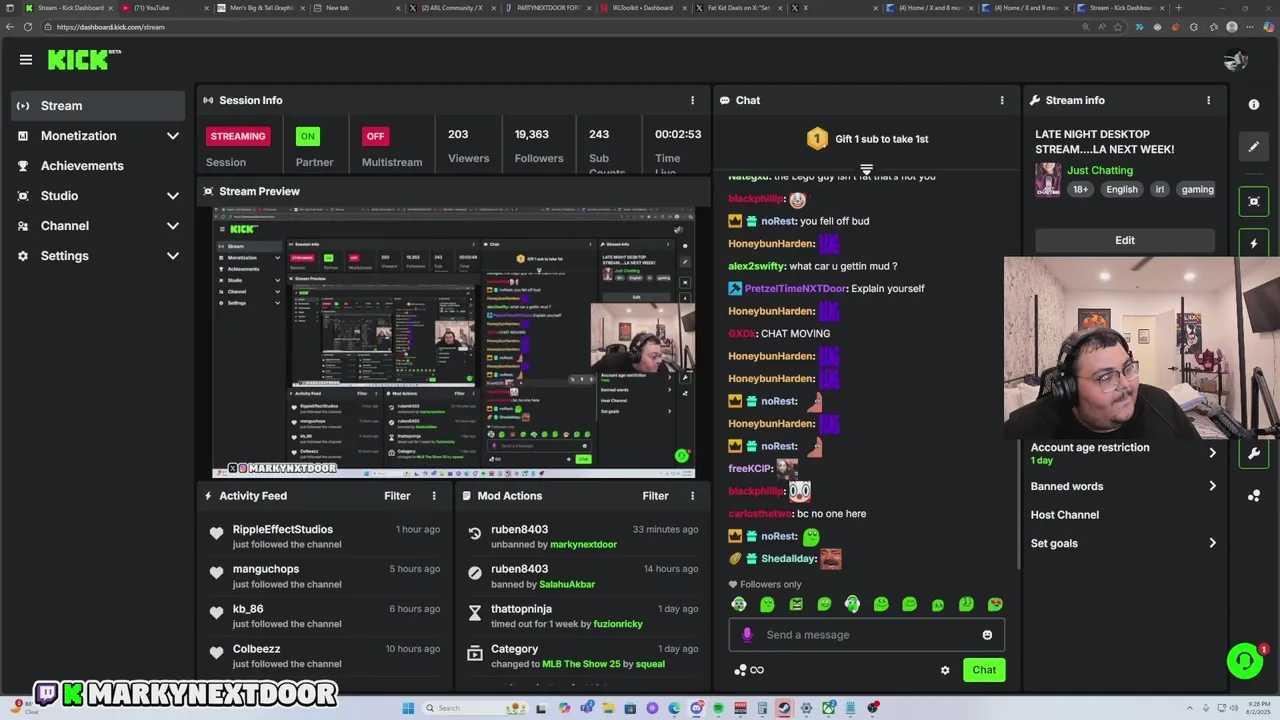Viewport: 1280px width, 720px height.
Task: Click the STREAMING session status badge
Action: point(238,136)
